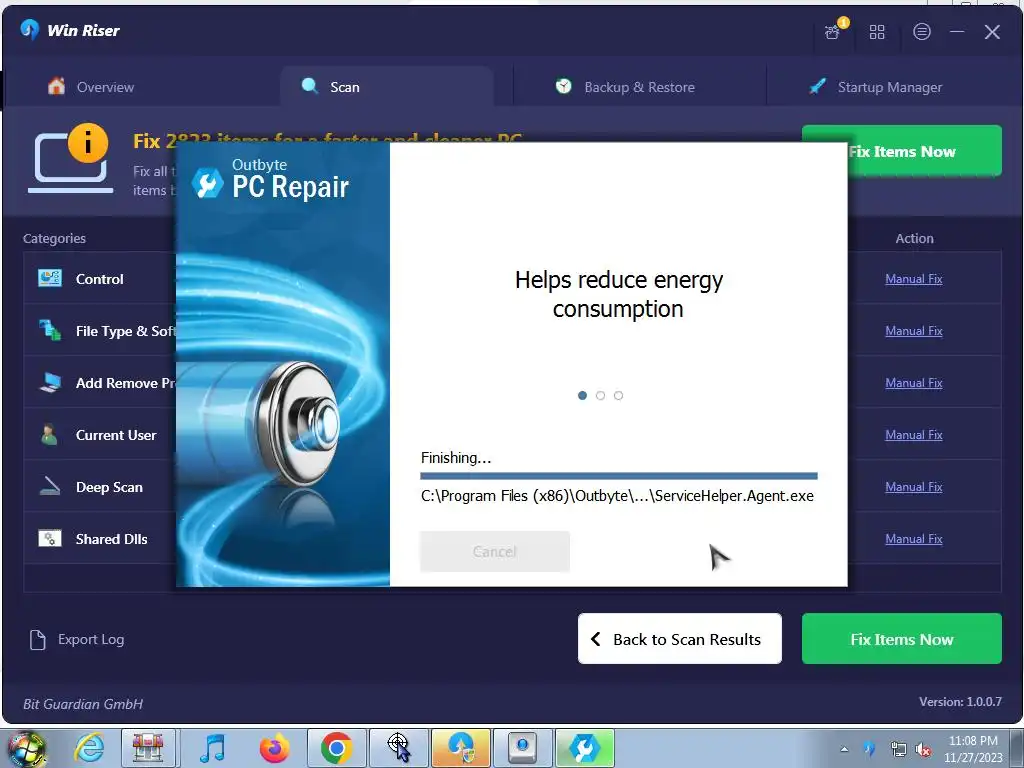Click Manual Fix for Control row
1024x768 pixels.
[x=914, y=279]
